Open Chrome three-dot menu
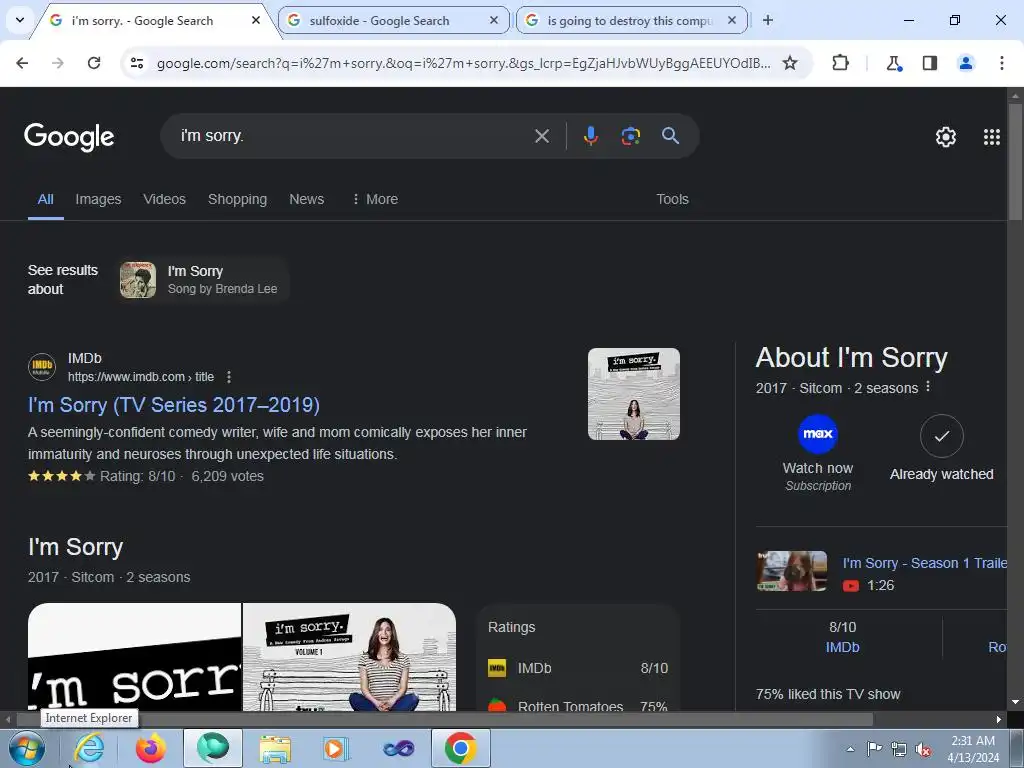Image resolution: width=1024 pixels, height=768 pixels. [1002, 63]
